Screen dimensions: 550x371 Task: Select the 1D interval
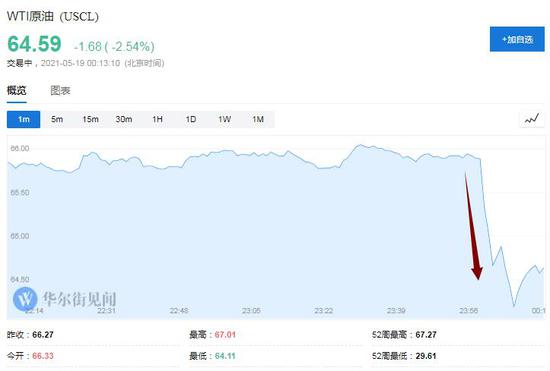[x=191, y=119]
